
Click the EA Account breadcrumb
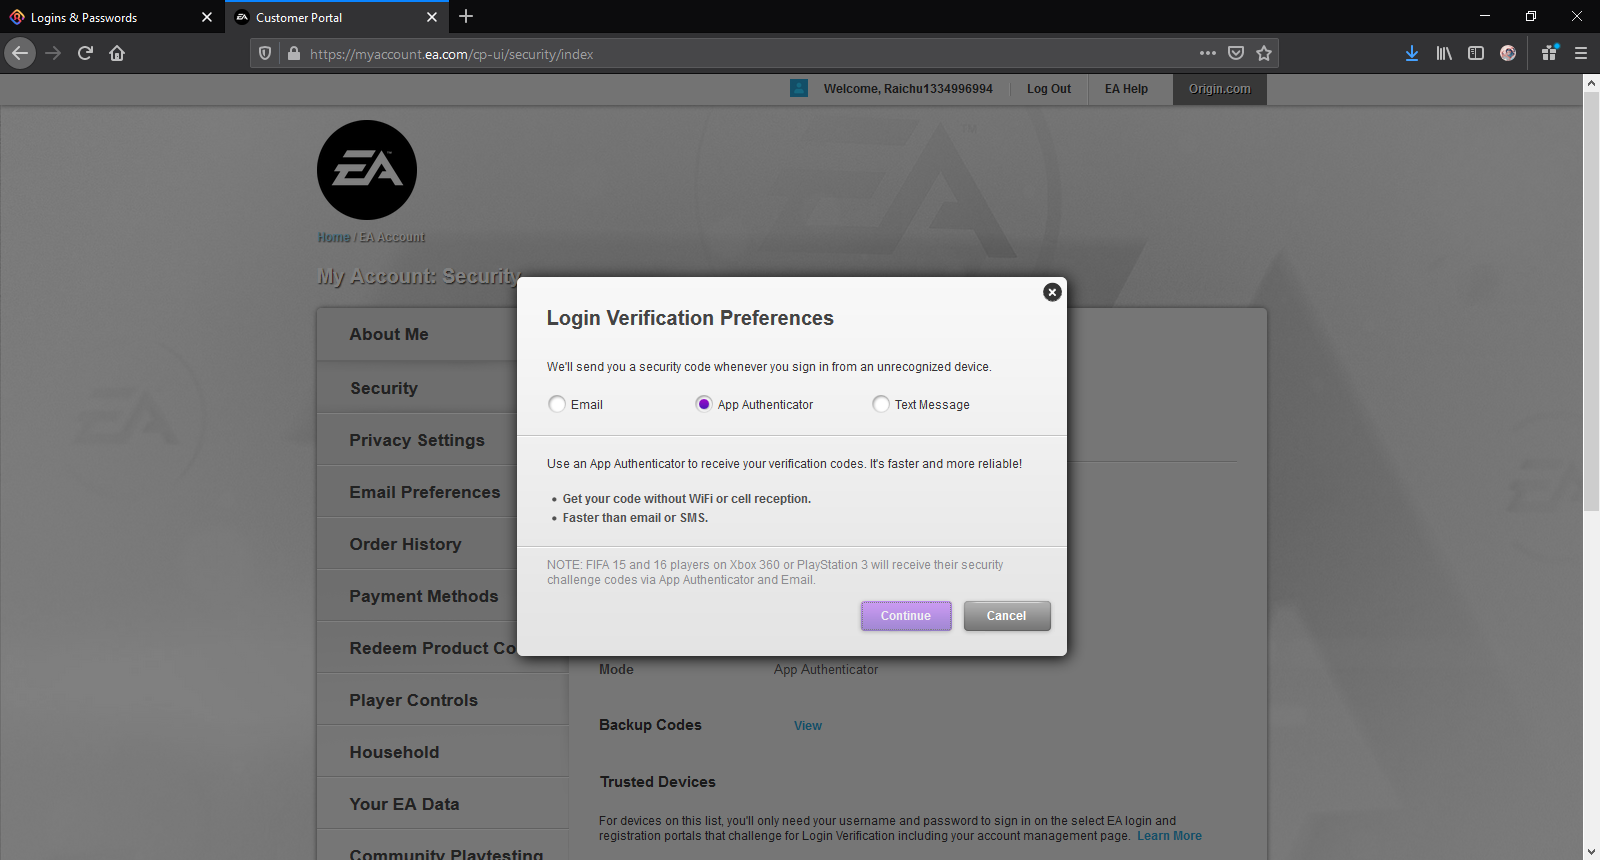pyautogui.click(x=392, y=237)
